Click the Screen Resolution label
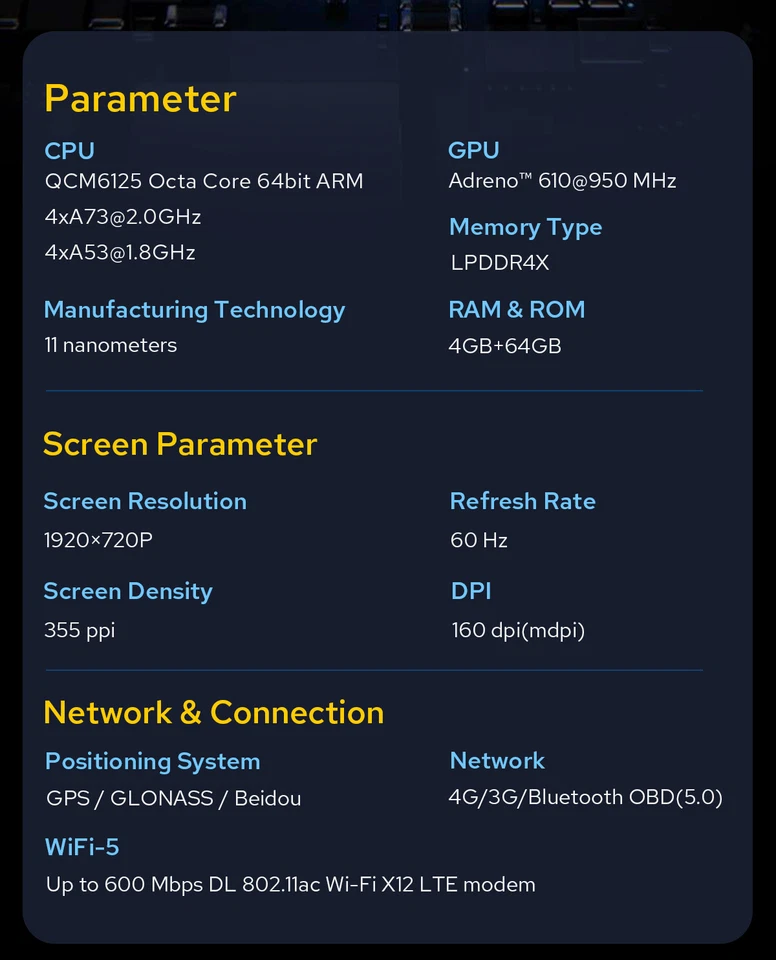 pos(145,501)
